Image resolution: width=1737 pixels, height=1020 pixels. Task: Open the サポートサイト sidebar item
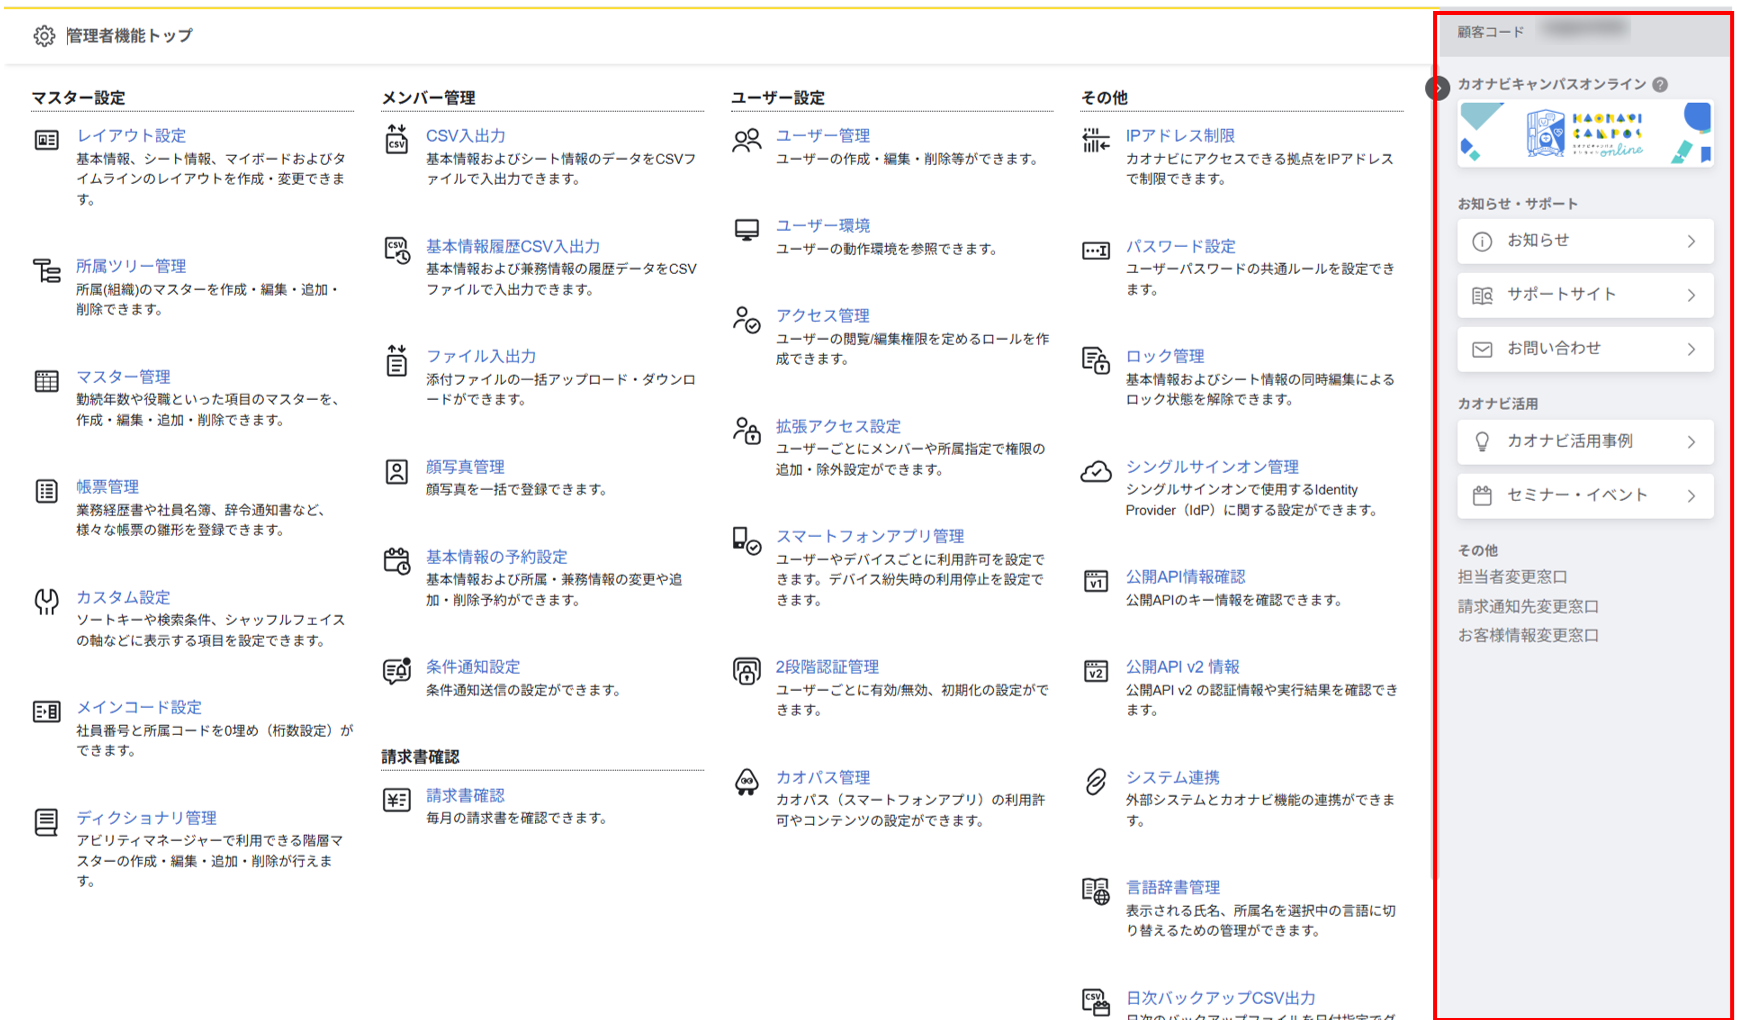point(1584,295)
